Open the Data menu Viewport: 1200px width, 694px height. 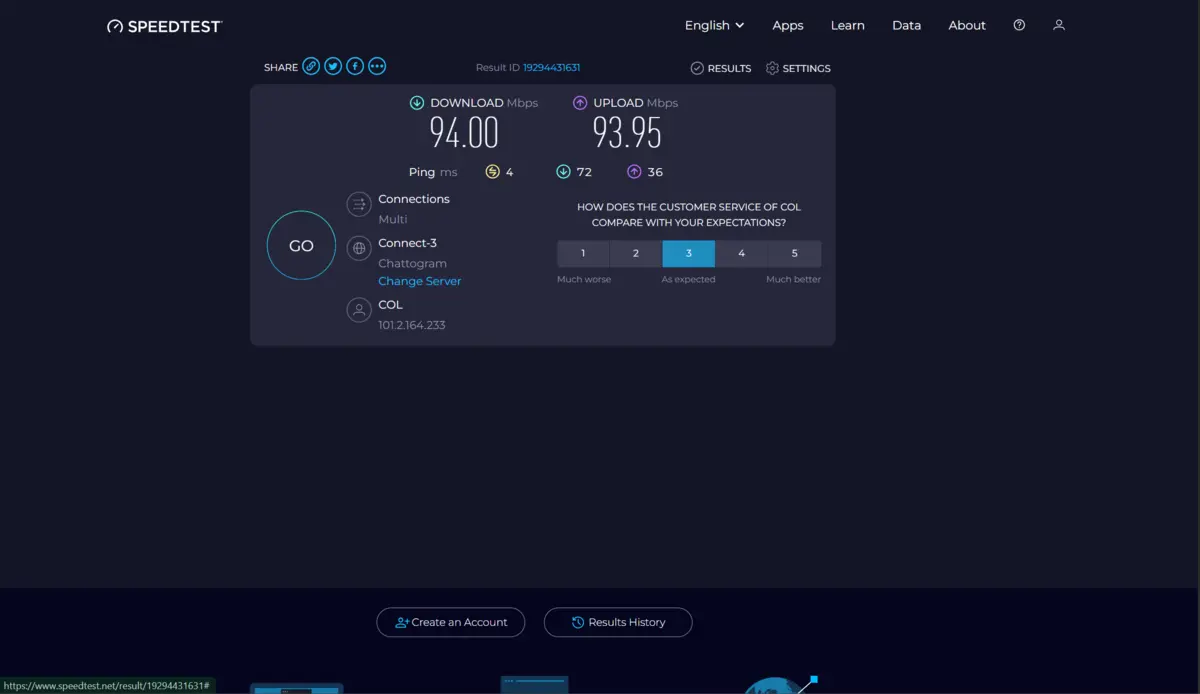[x=907, y=25]
